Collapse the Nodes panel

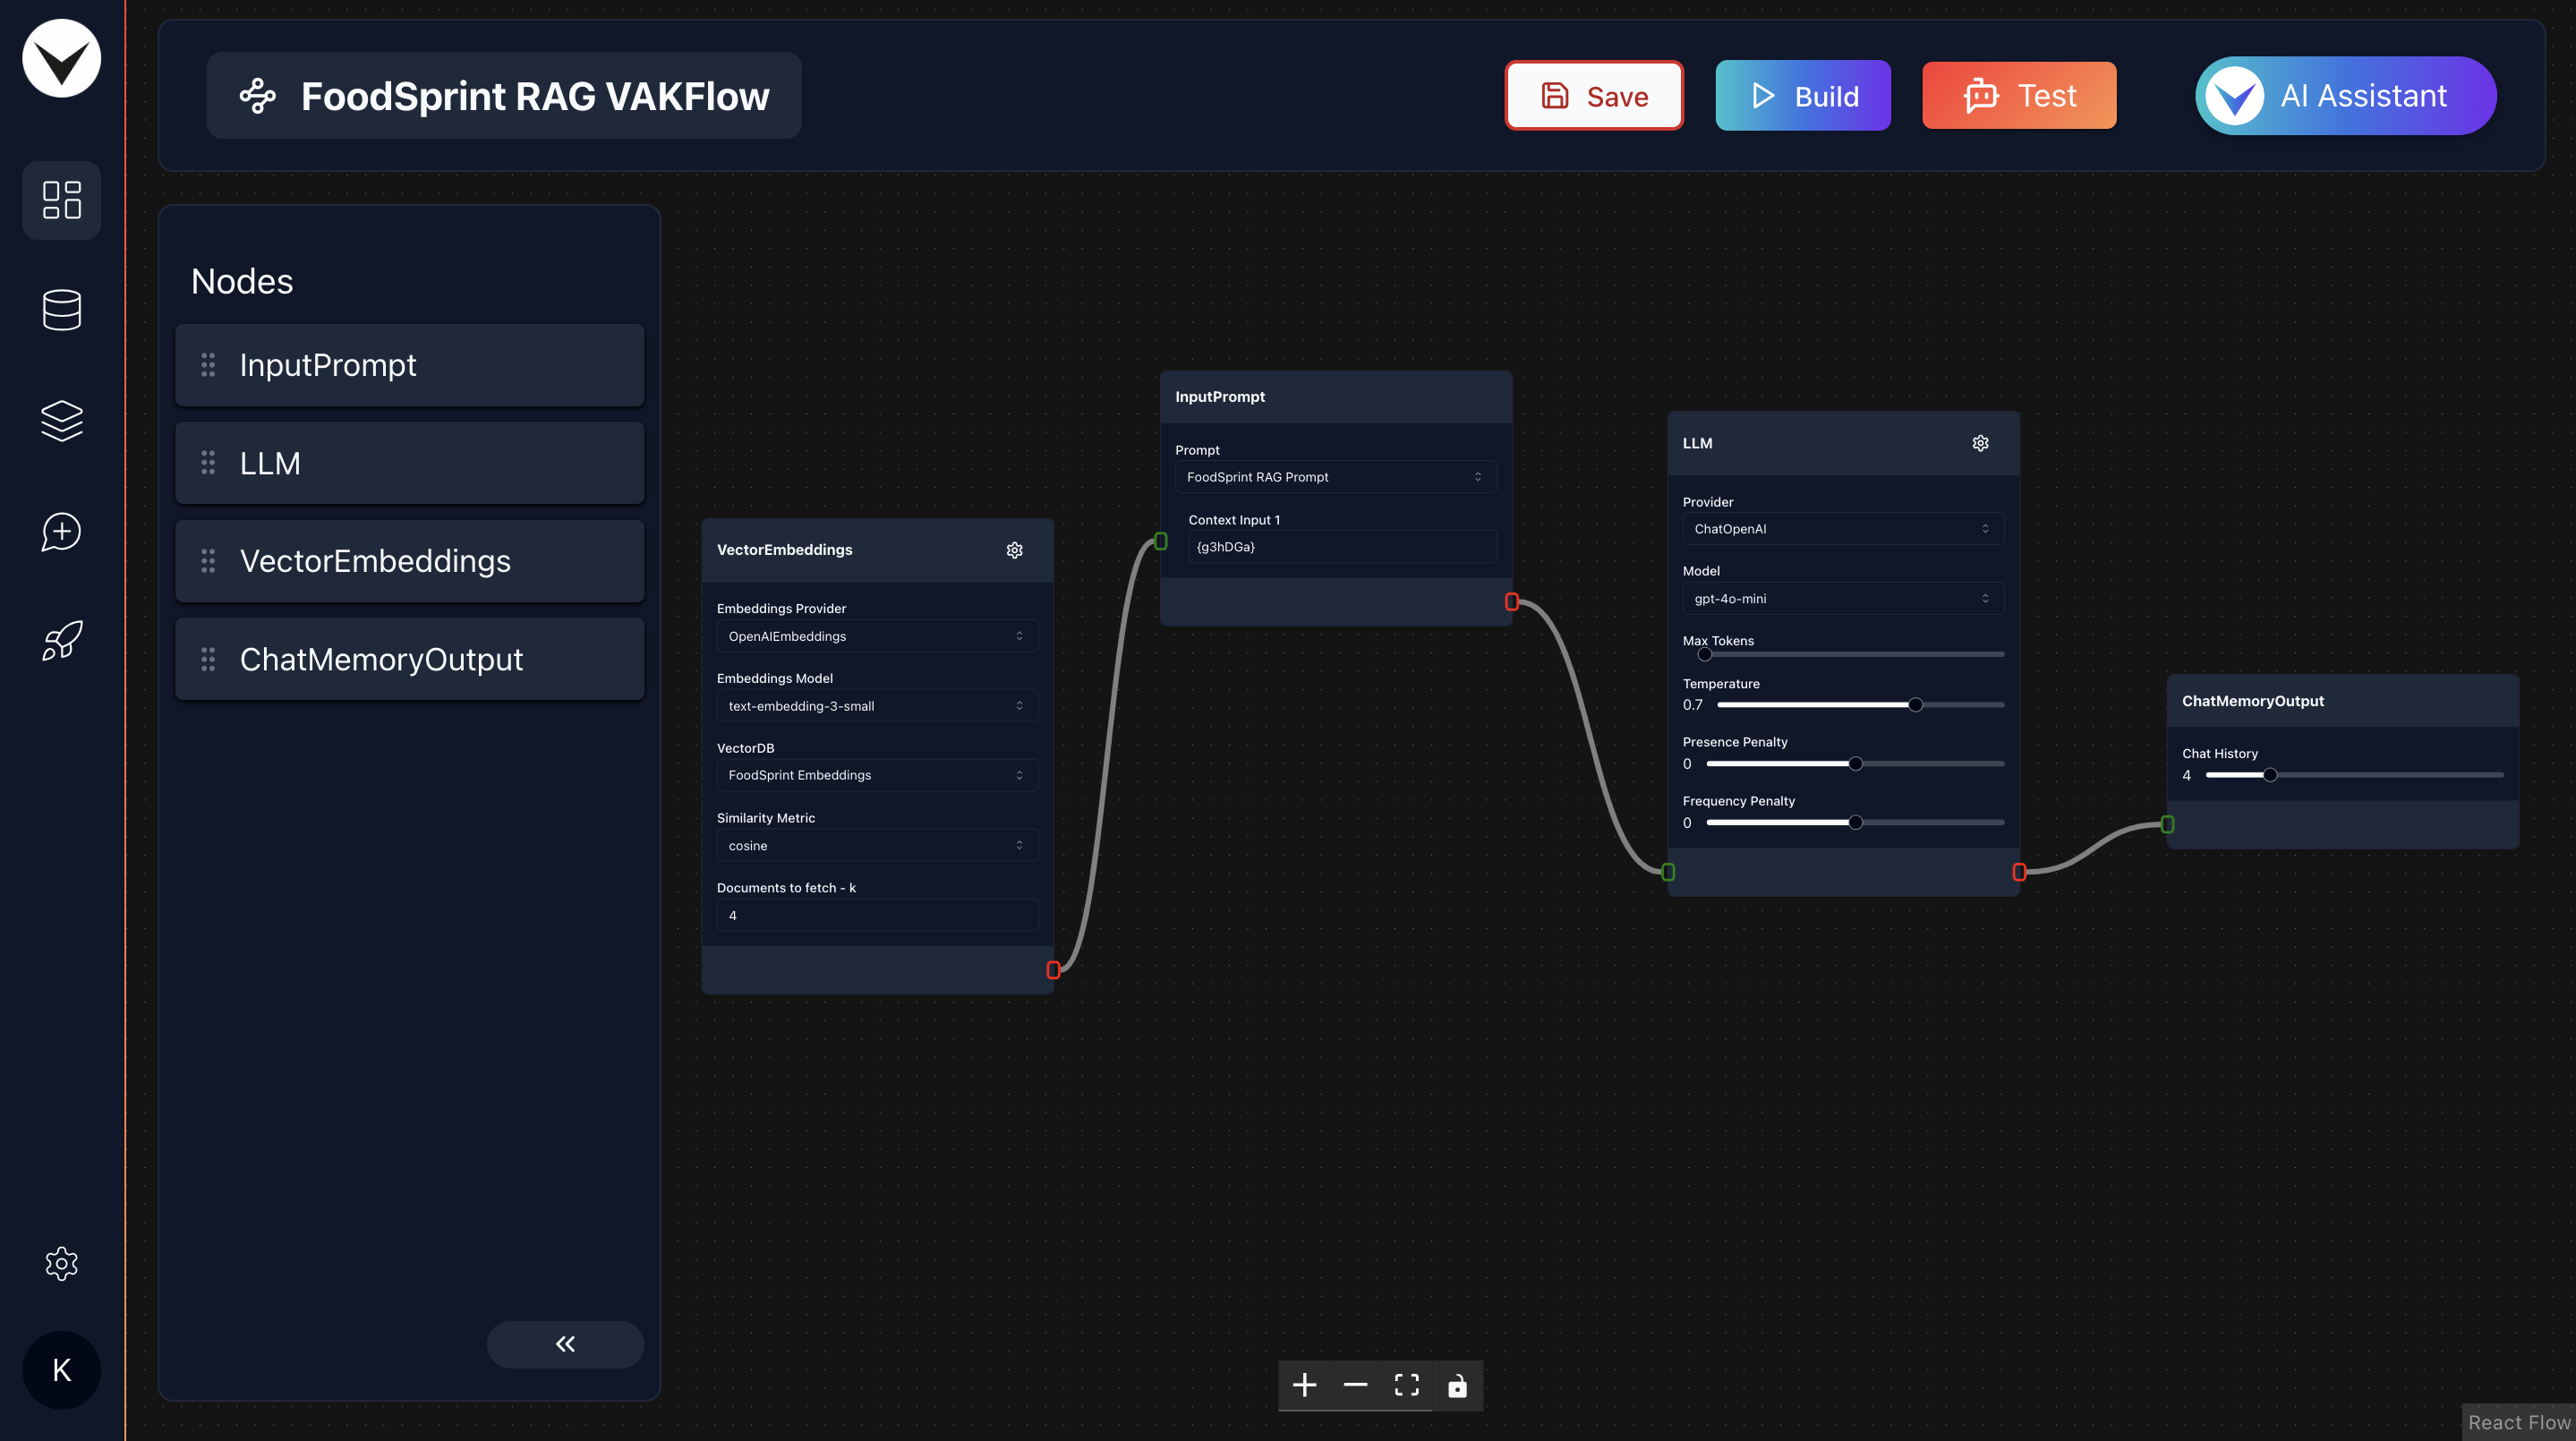click(565, 1343)
